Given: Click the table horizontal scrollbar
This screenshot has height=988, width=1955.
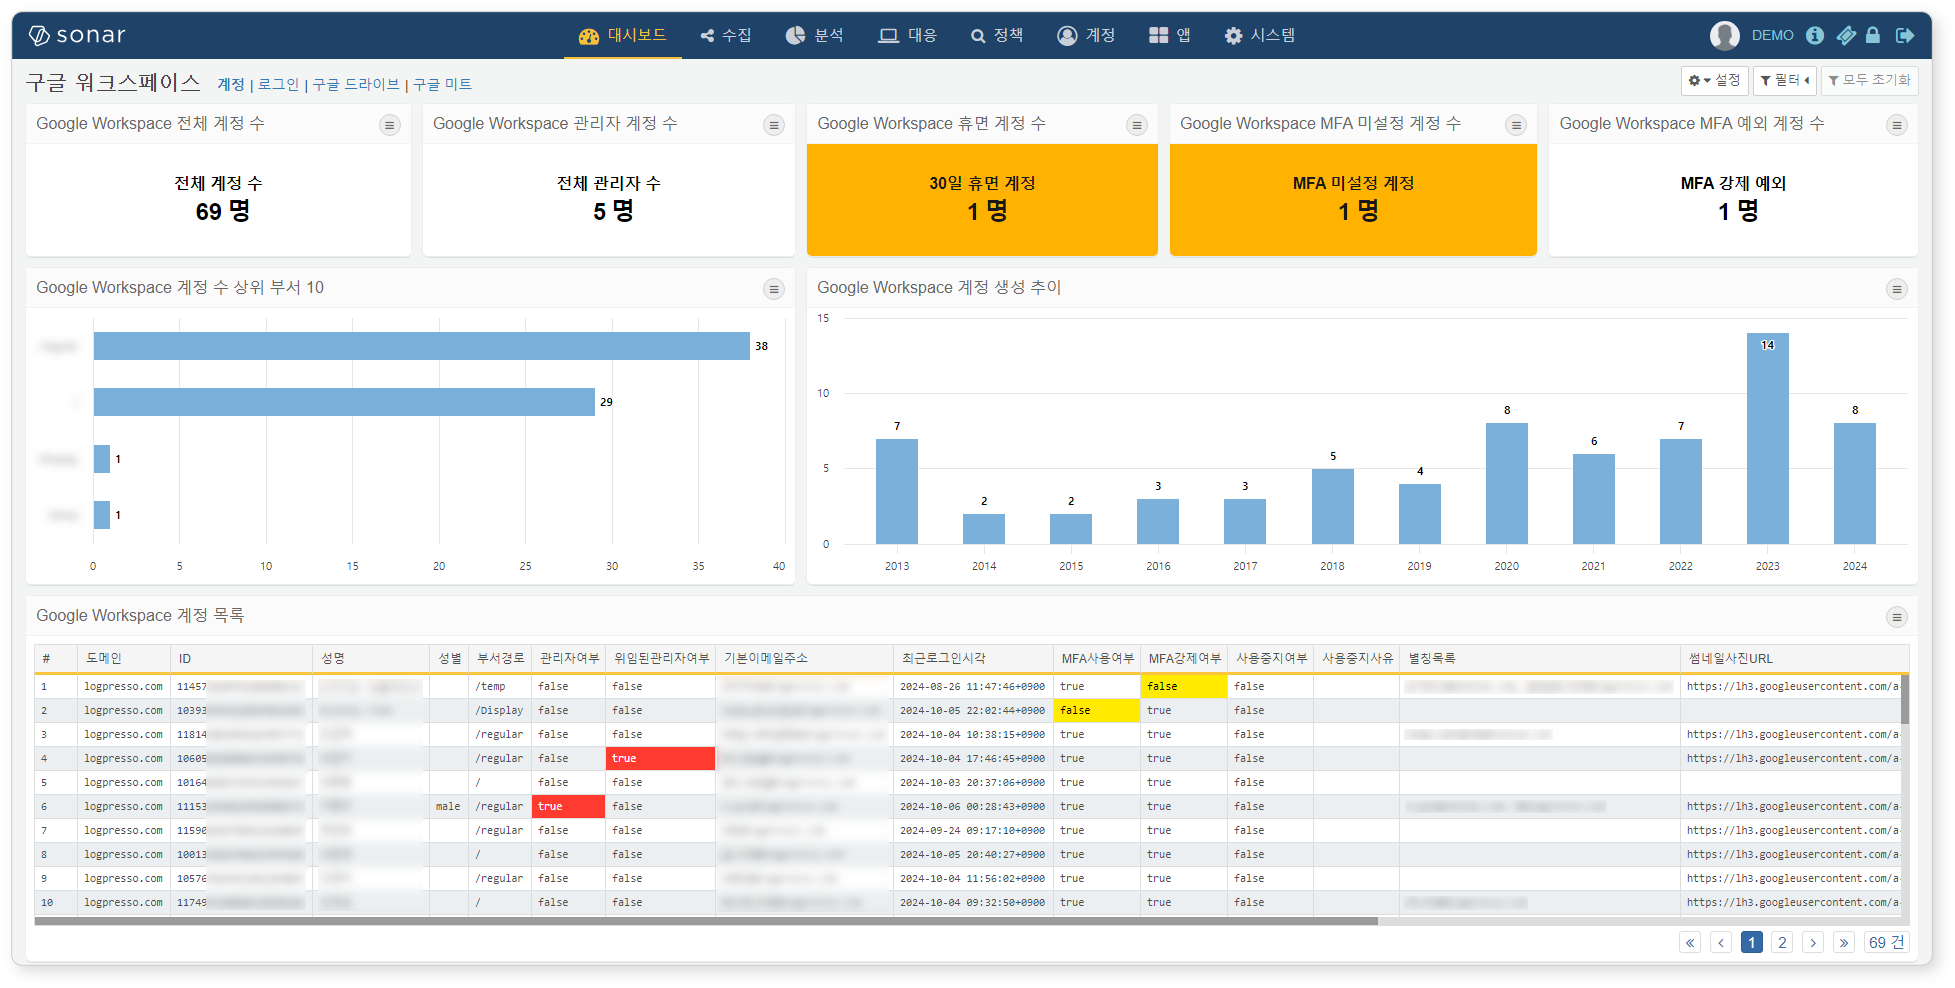Looking at the screenshot, I should pos(706,921).
